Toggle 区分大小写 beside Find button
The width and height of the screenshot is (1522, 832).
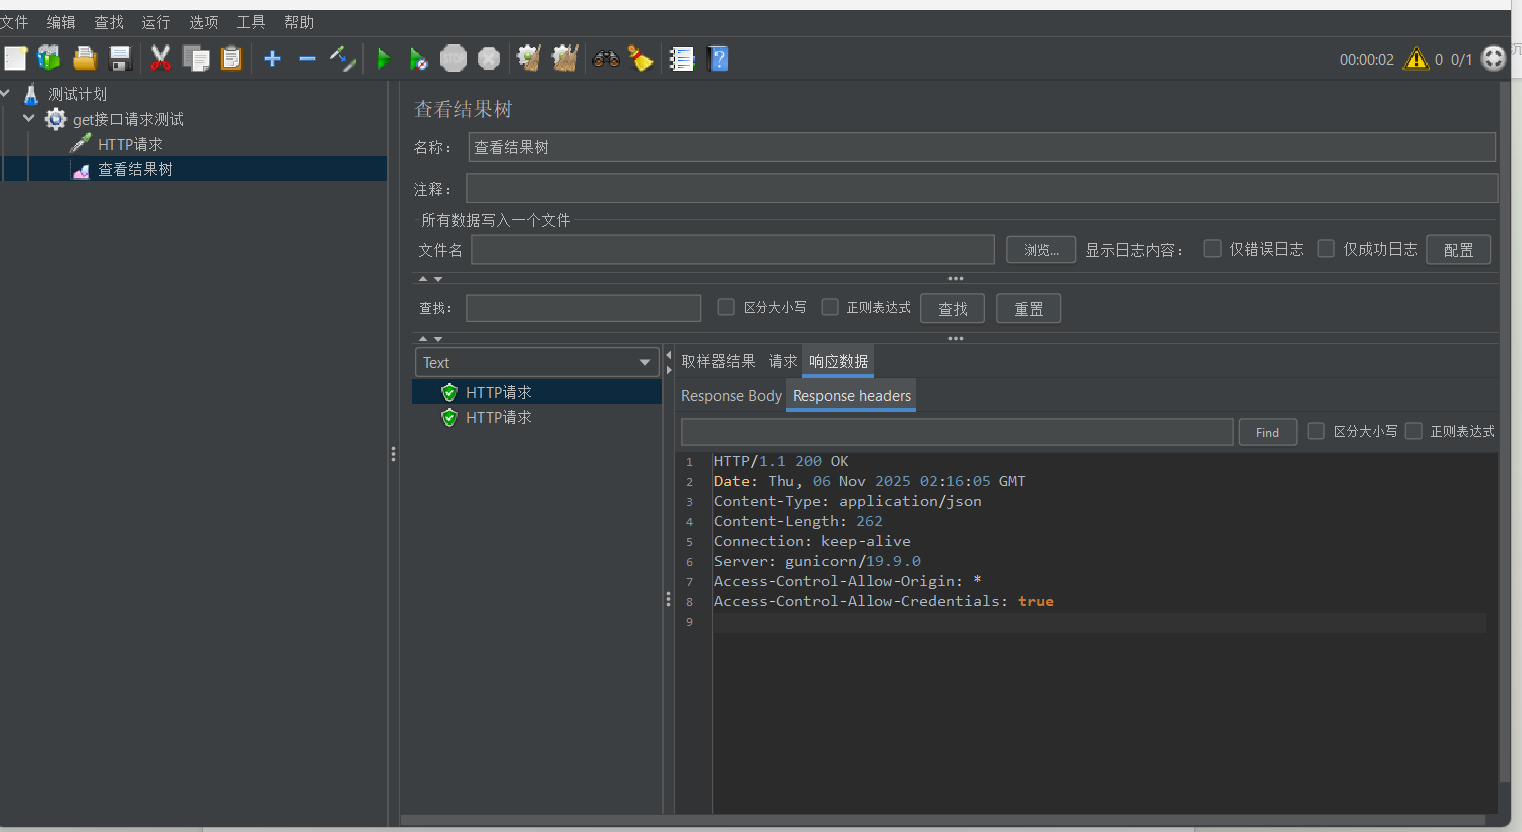click(1316, 431)
